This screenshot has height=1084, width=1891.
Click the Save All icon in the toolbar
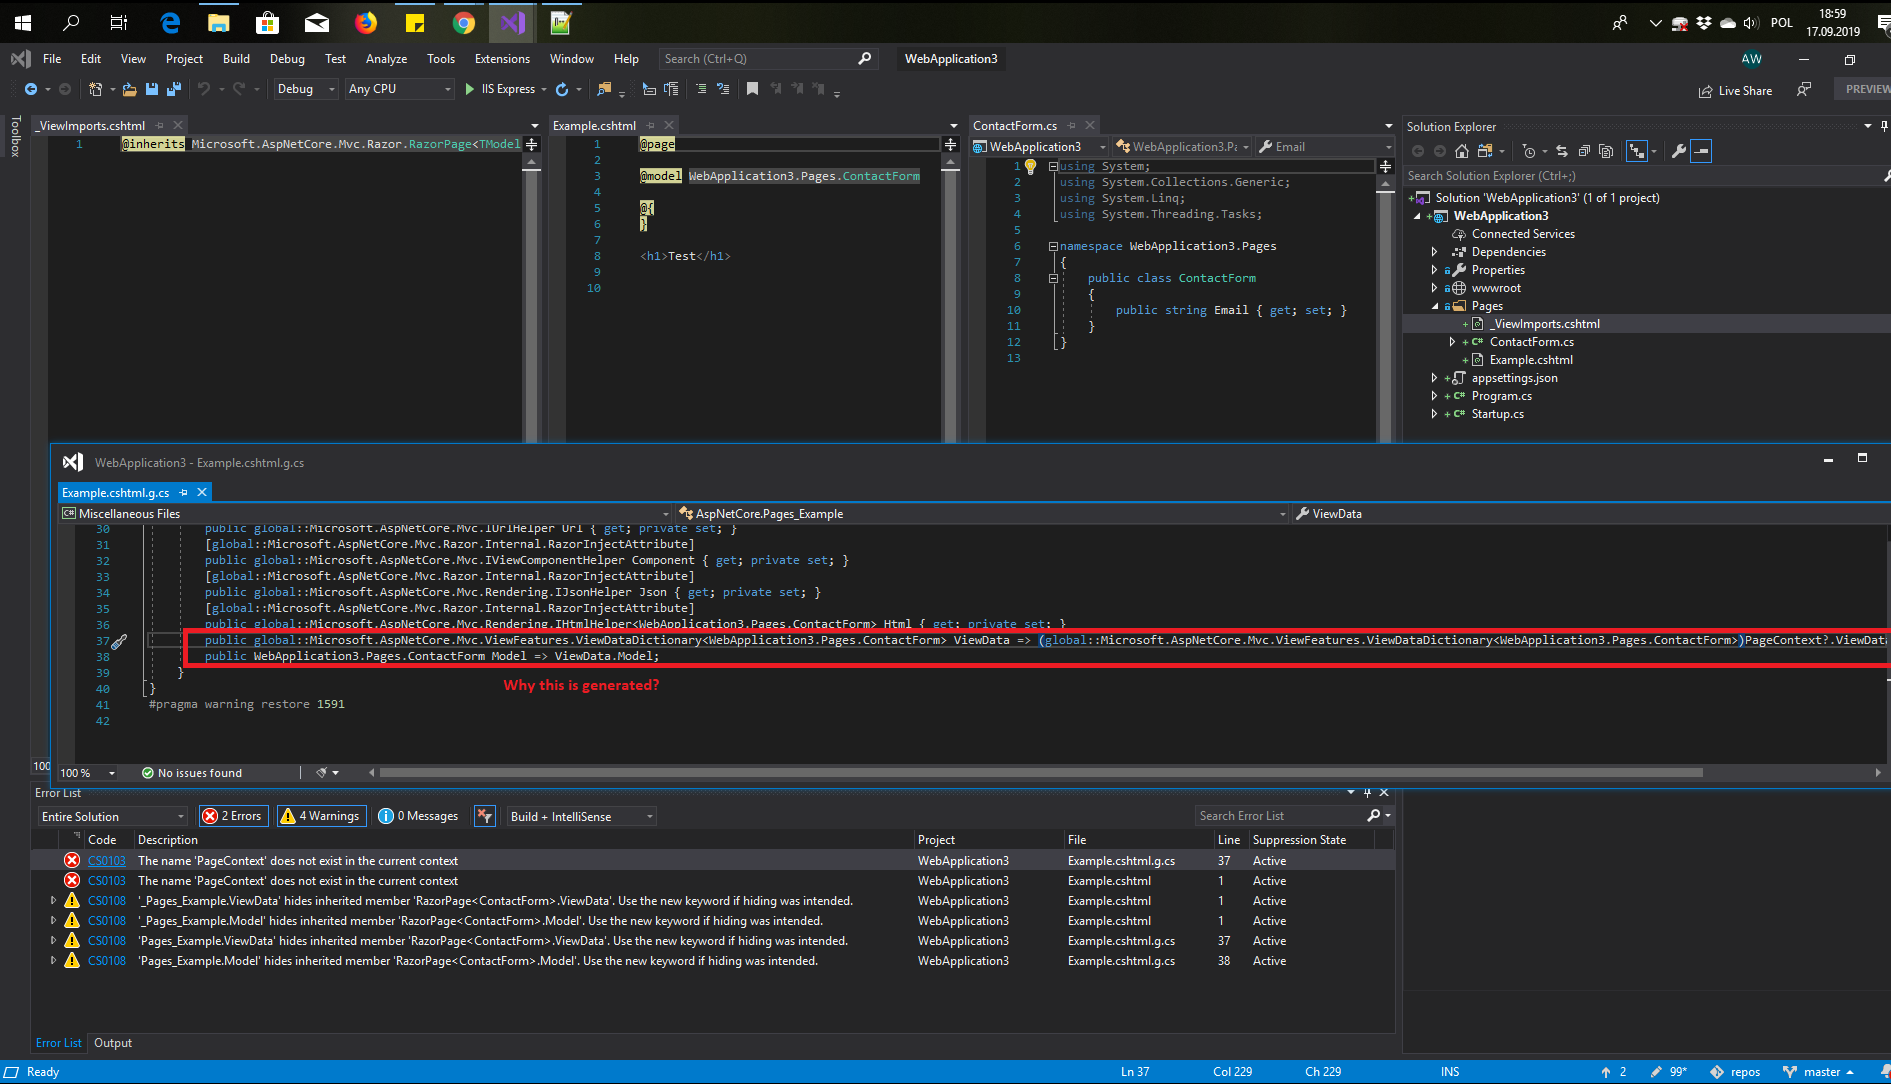pyautogui.click(x=175, y=89)
